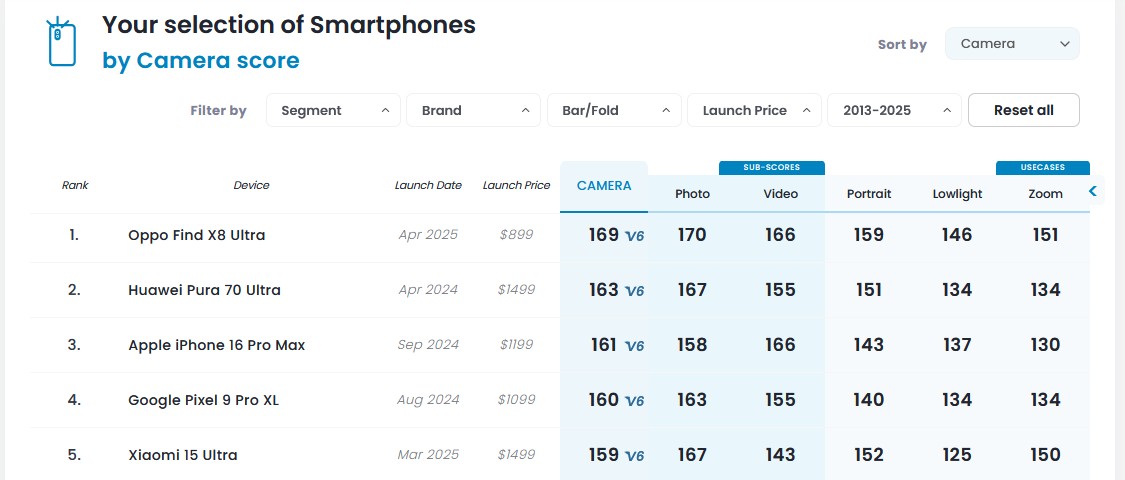Expand the Brand filter dropdown
The width and height of the screenshot is (1125, 480).
tap(474, 110)
